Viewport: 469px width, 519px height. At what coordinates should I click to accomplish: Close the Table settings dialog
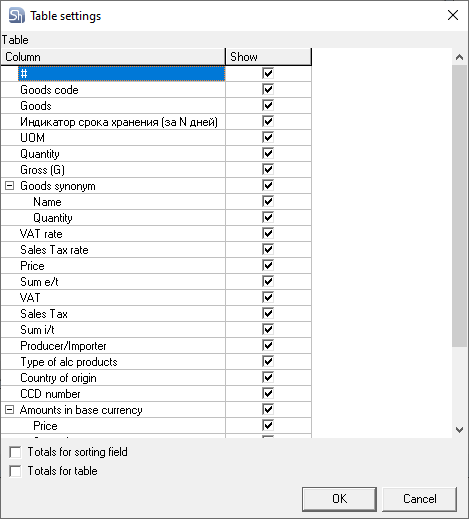click(453, 15)
